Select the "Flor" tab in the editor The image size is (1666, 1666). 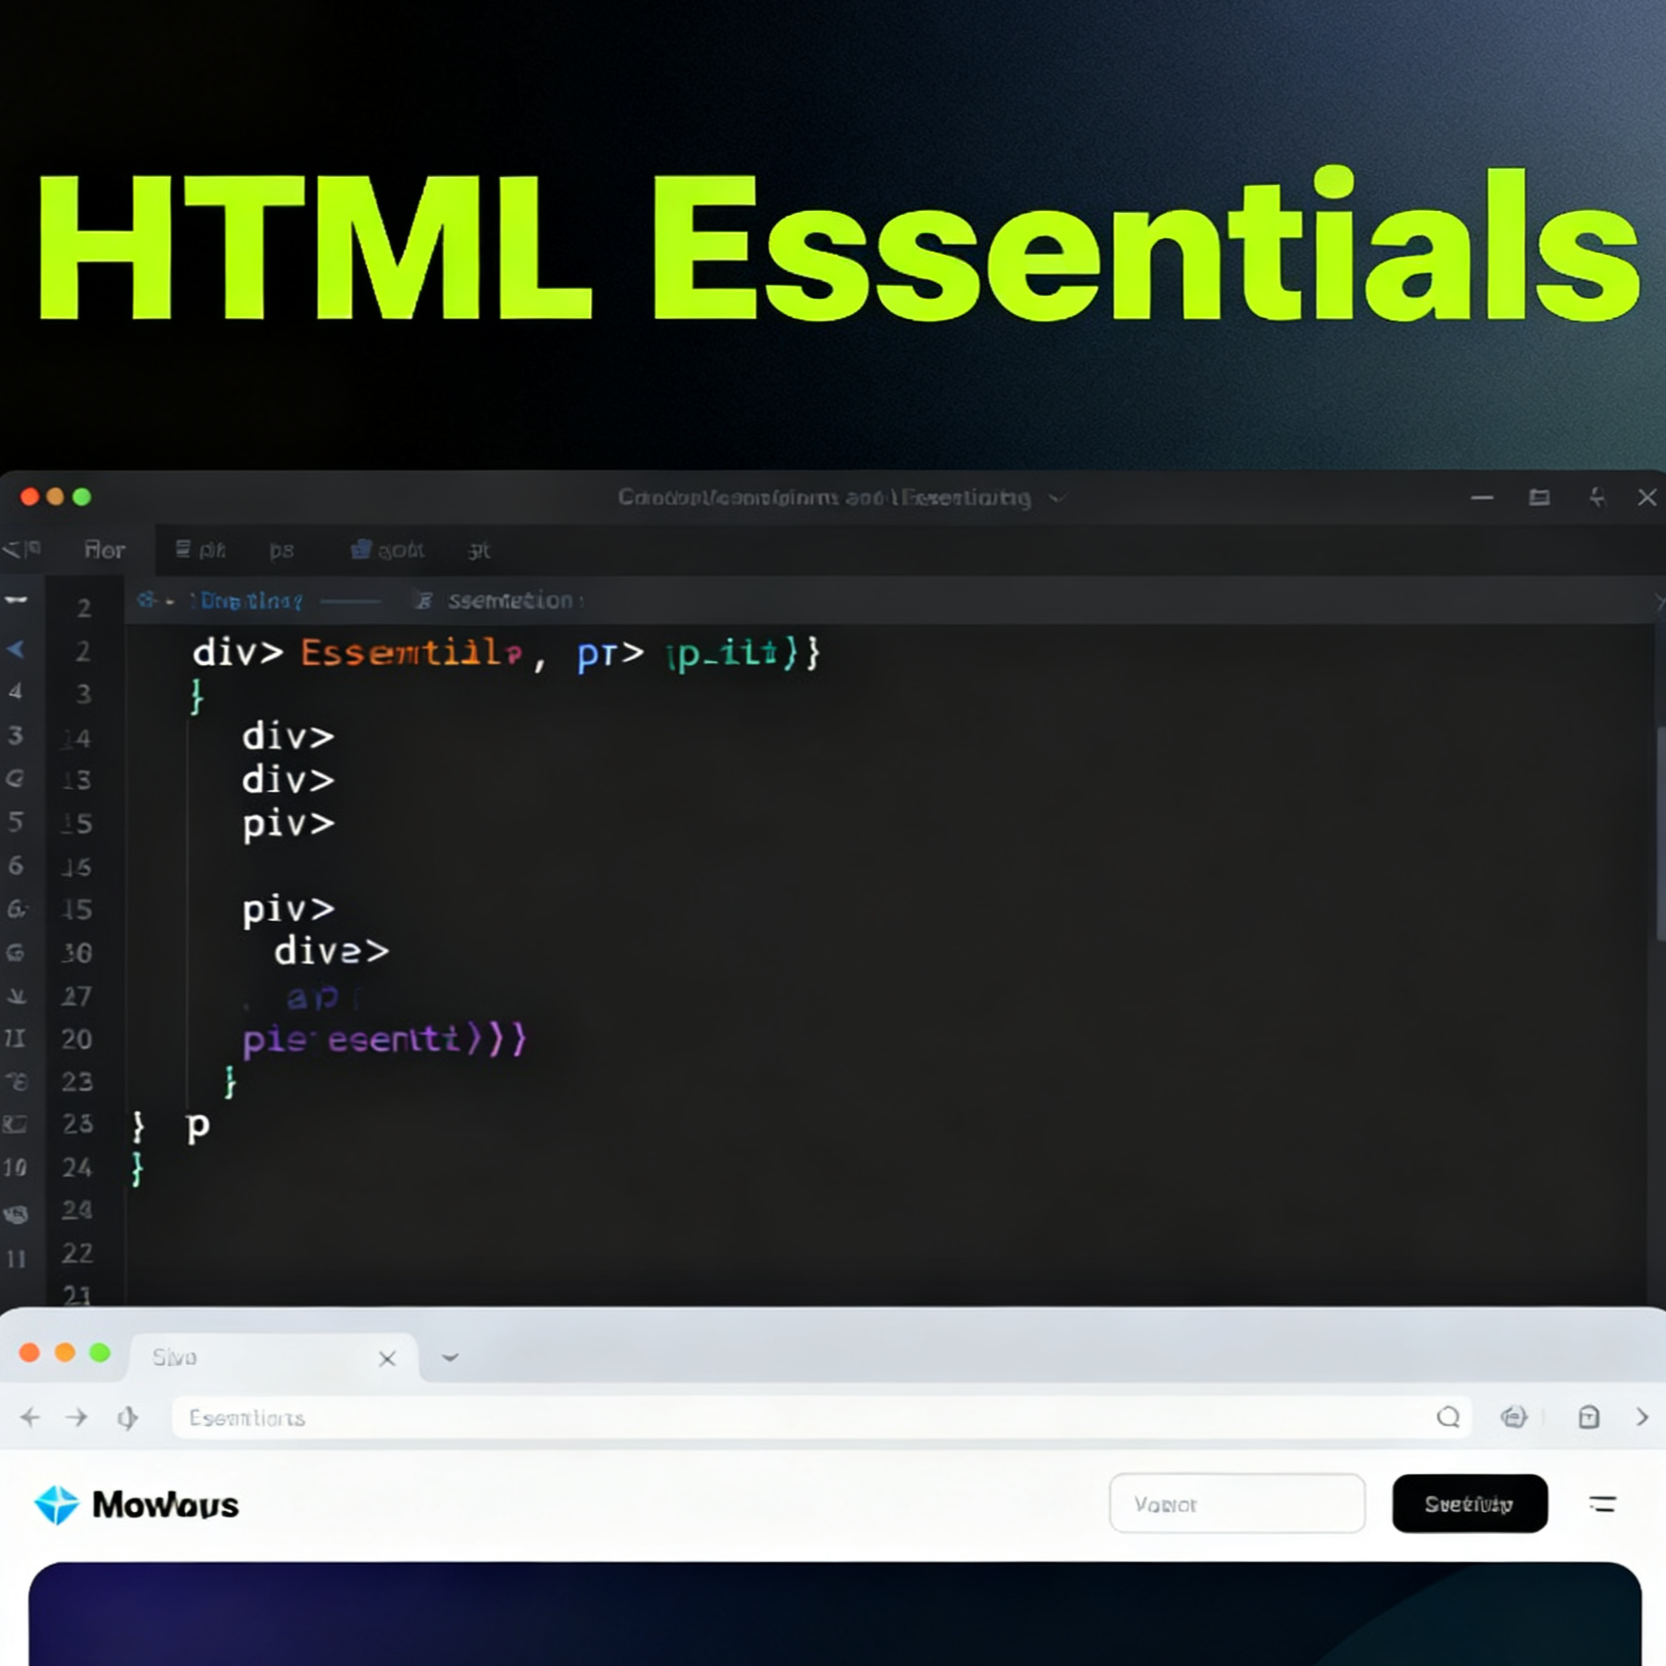(104, 550)
